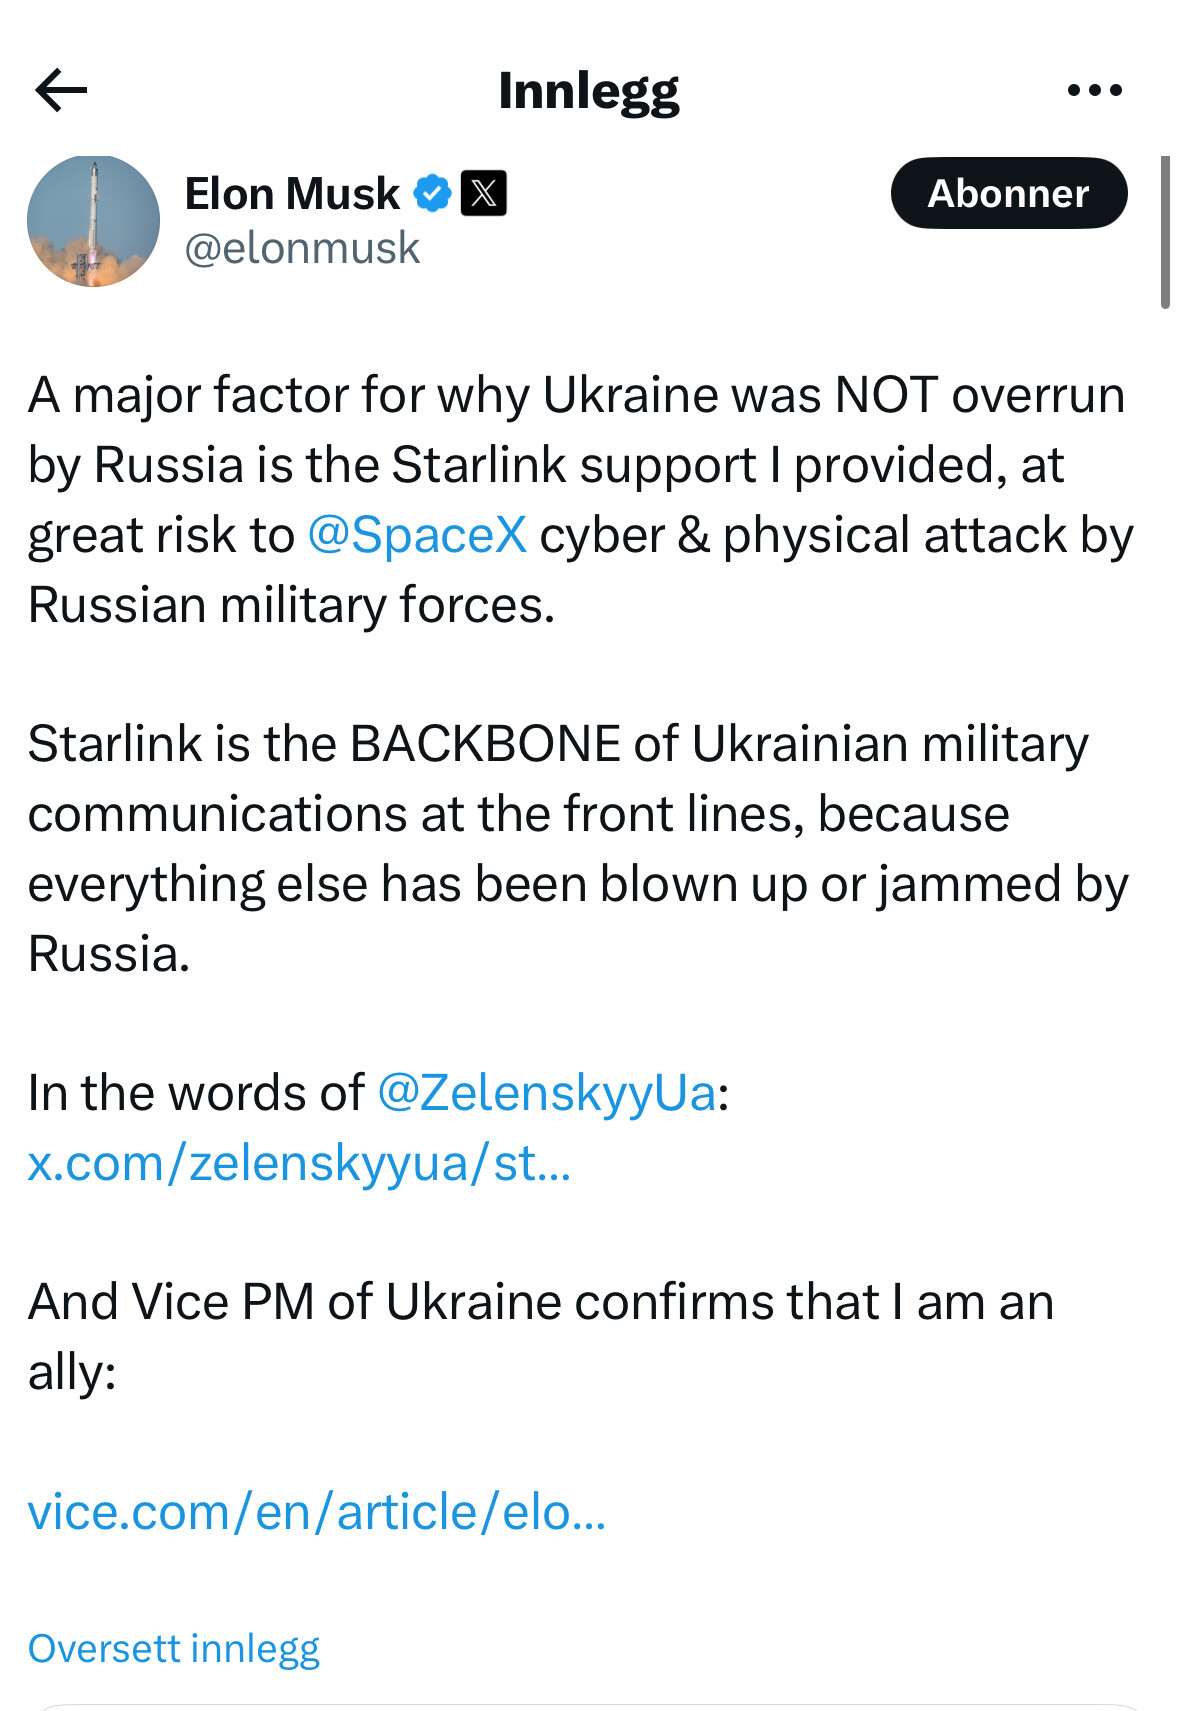
Task: Click the blue verified checkmark badge
Action: (x=432, y=193)
